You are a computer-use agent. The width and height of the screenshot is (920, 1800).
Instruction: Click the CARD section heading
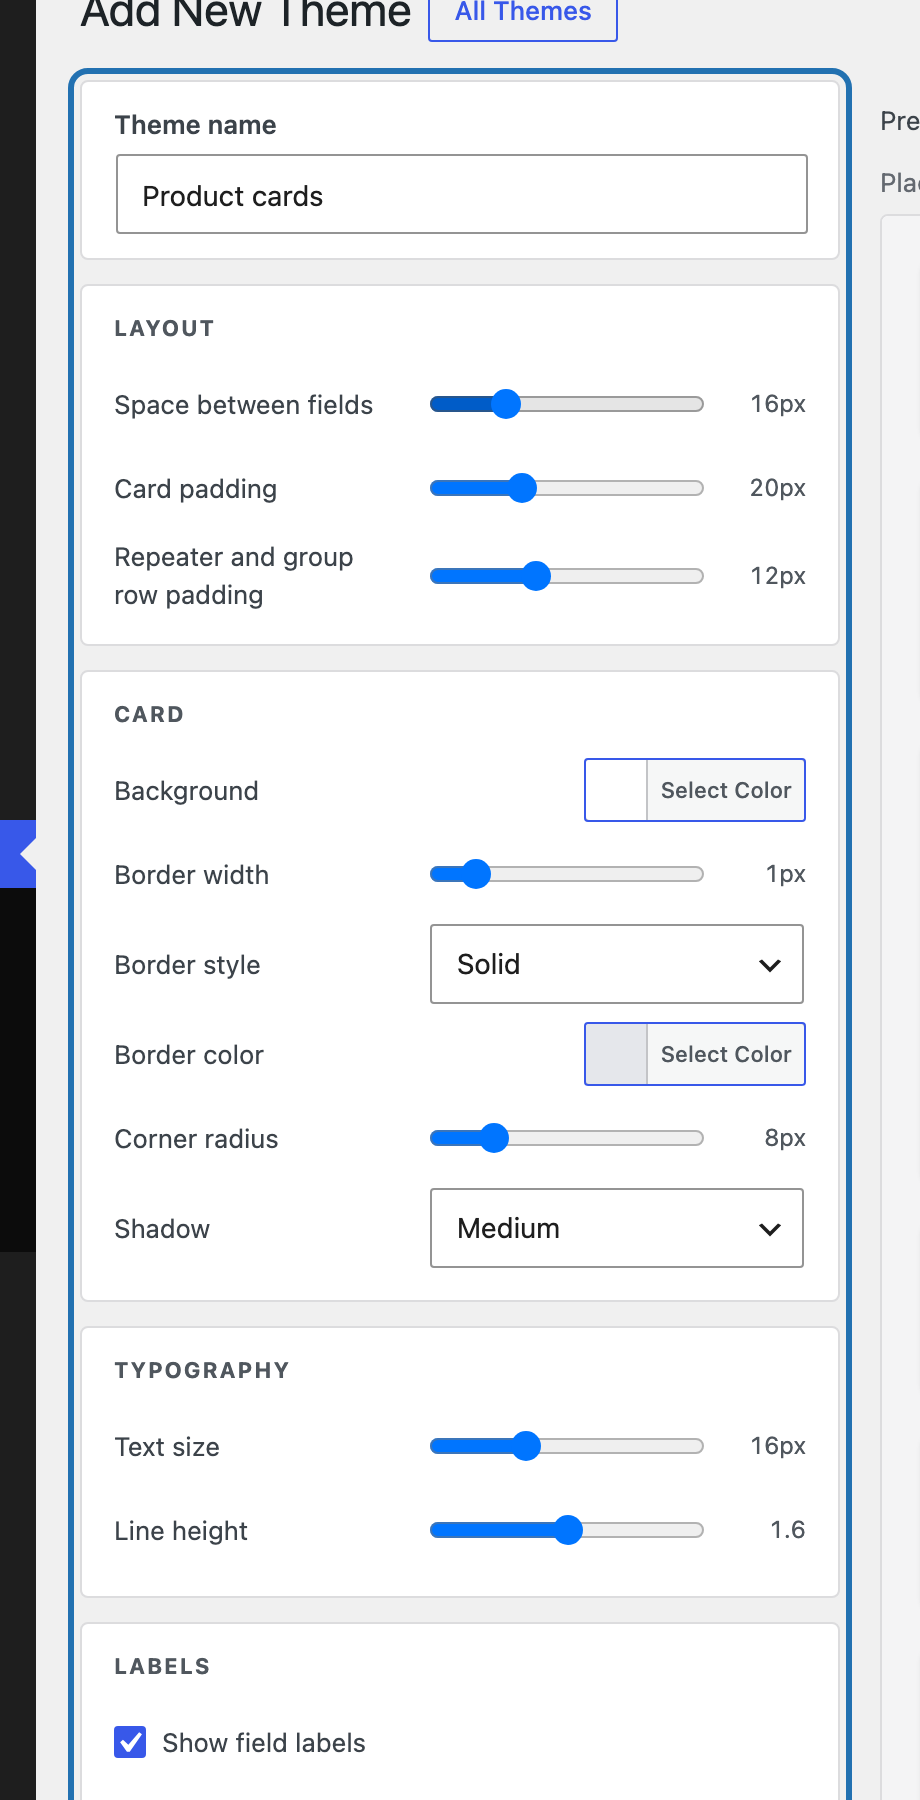(x=149, y=714)
